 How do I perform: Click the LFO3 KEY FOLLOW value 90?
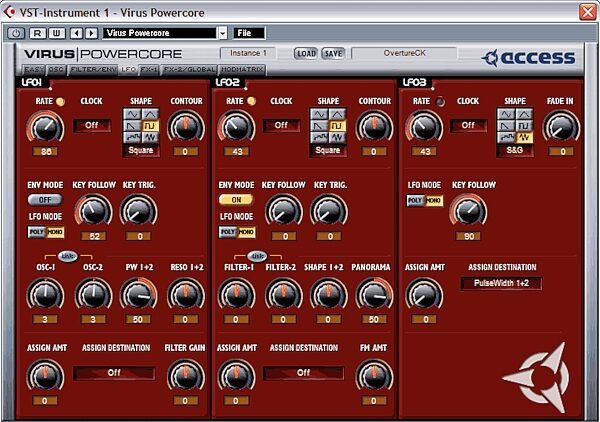[x=468, y=236]
